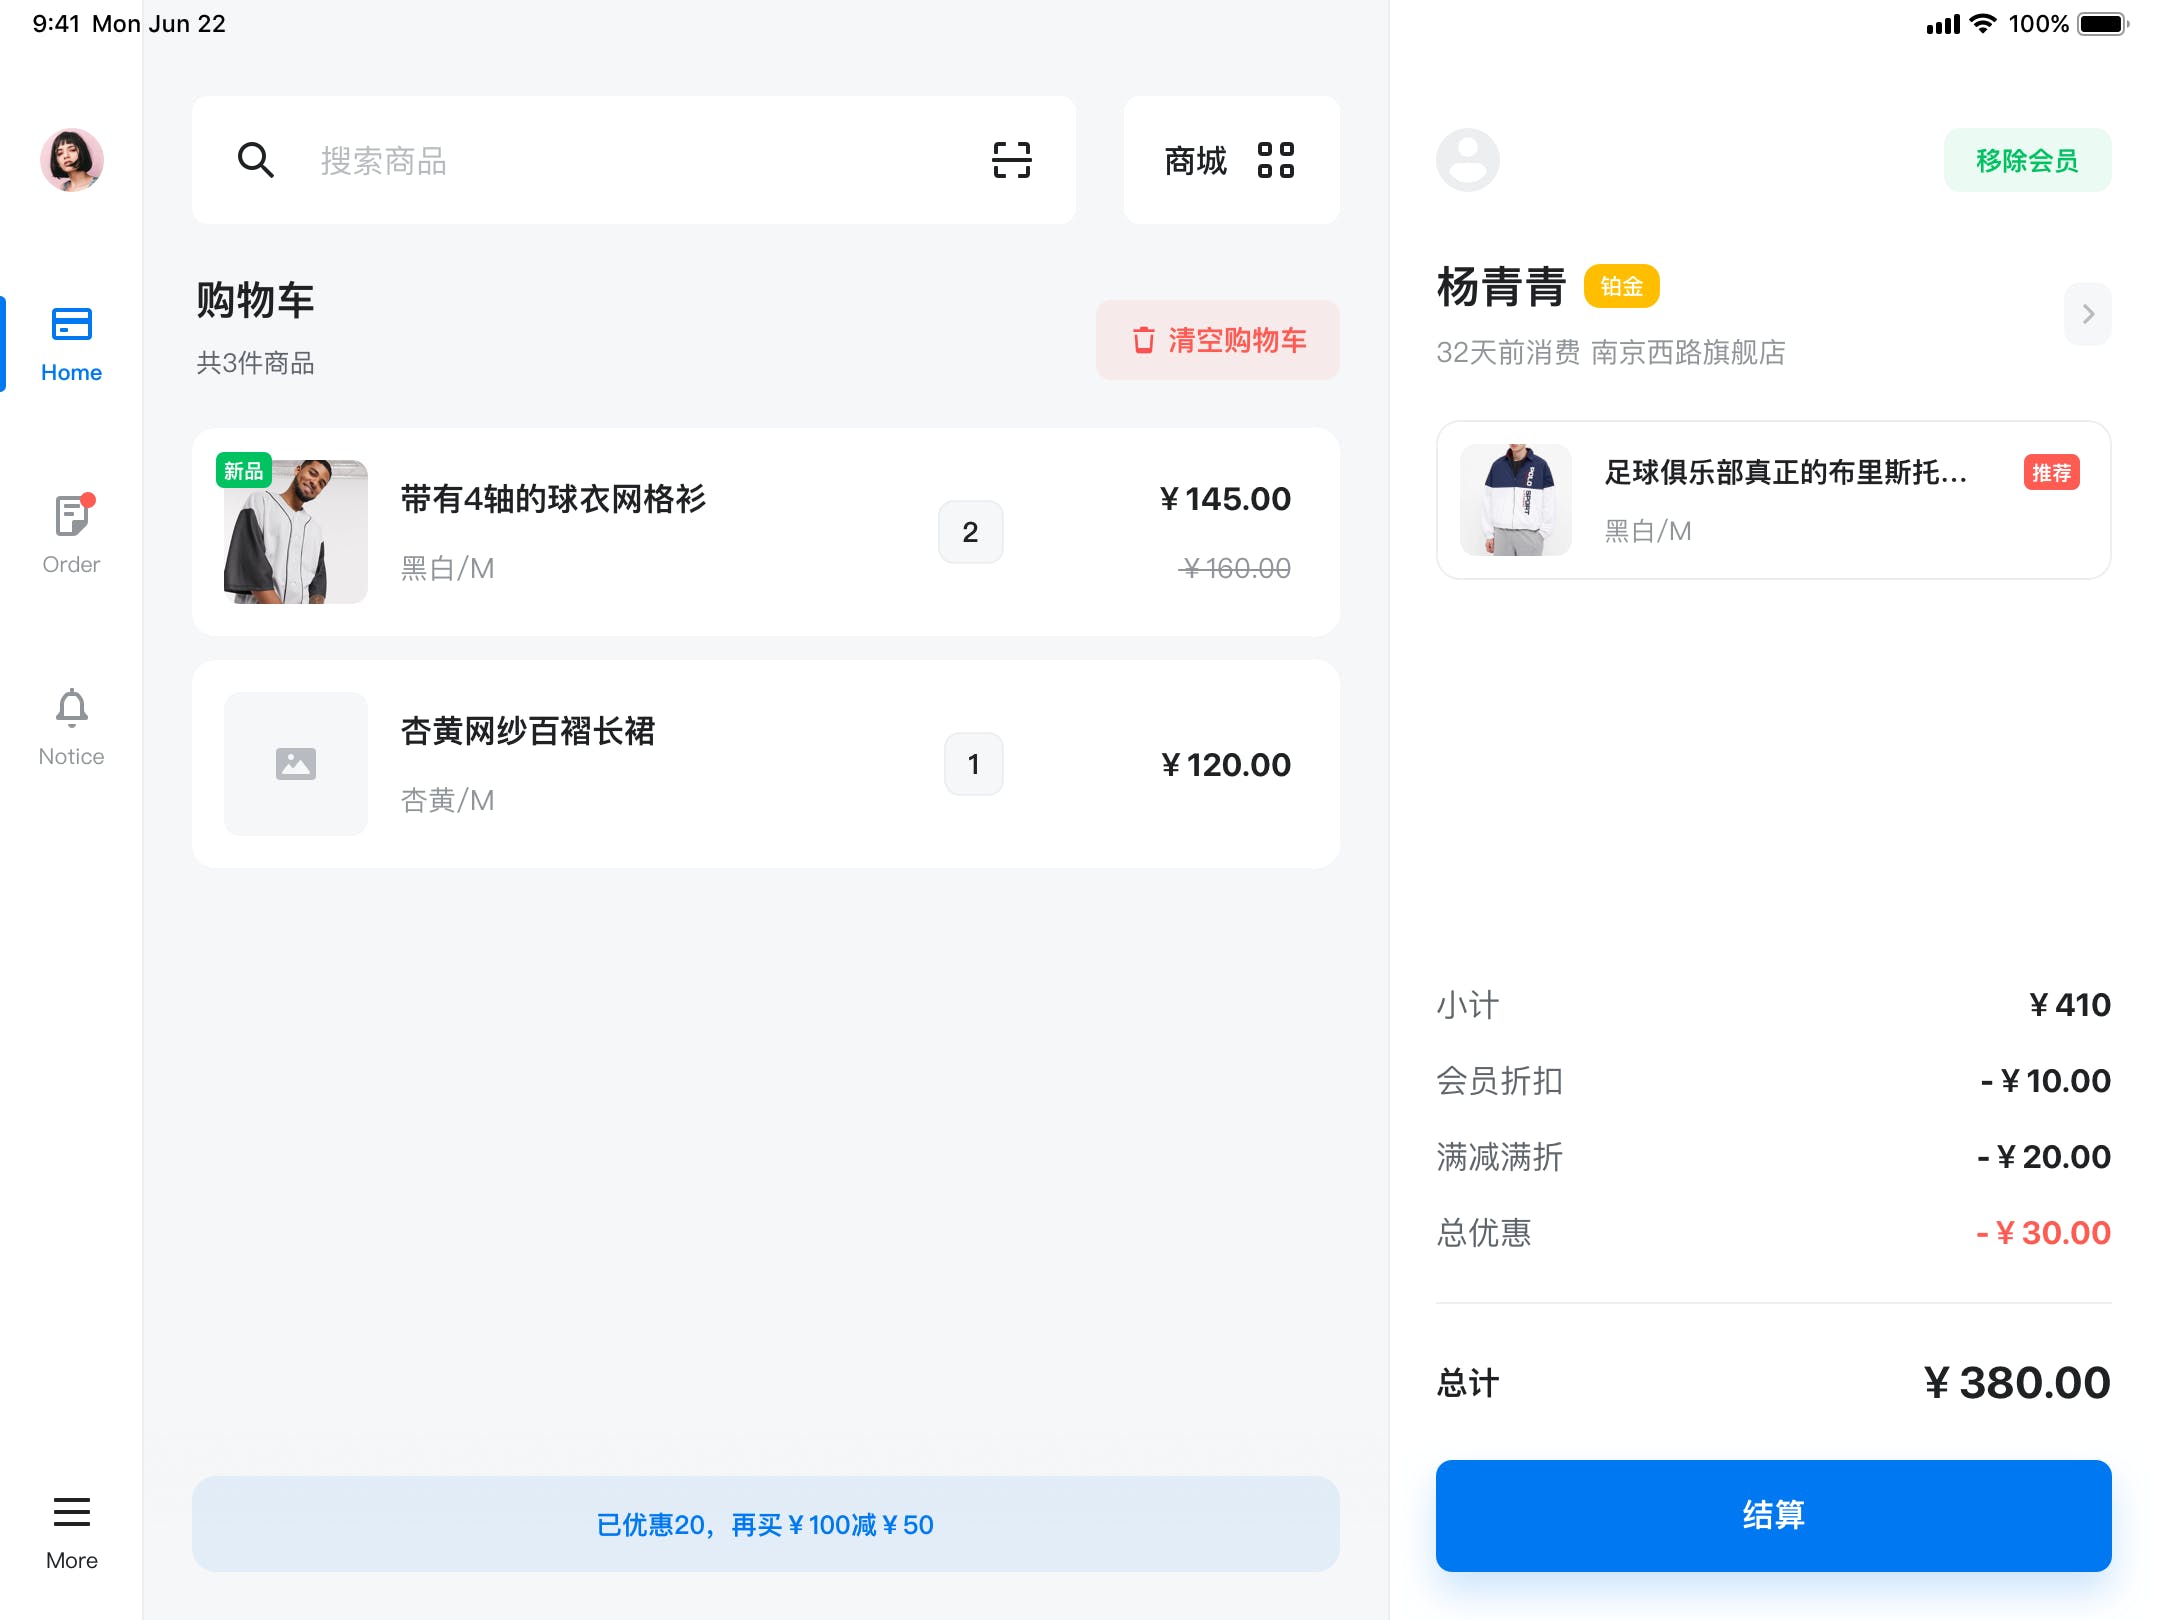
Task: Click the magnifier search icon
Action: coord(255,160)
